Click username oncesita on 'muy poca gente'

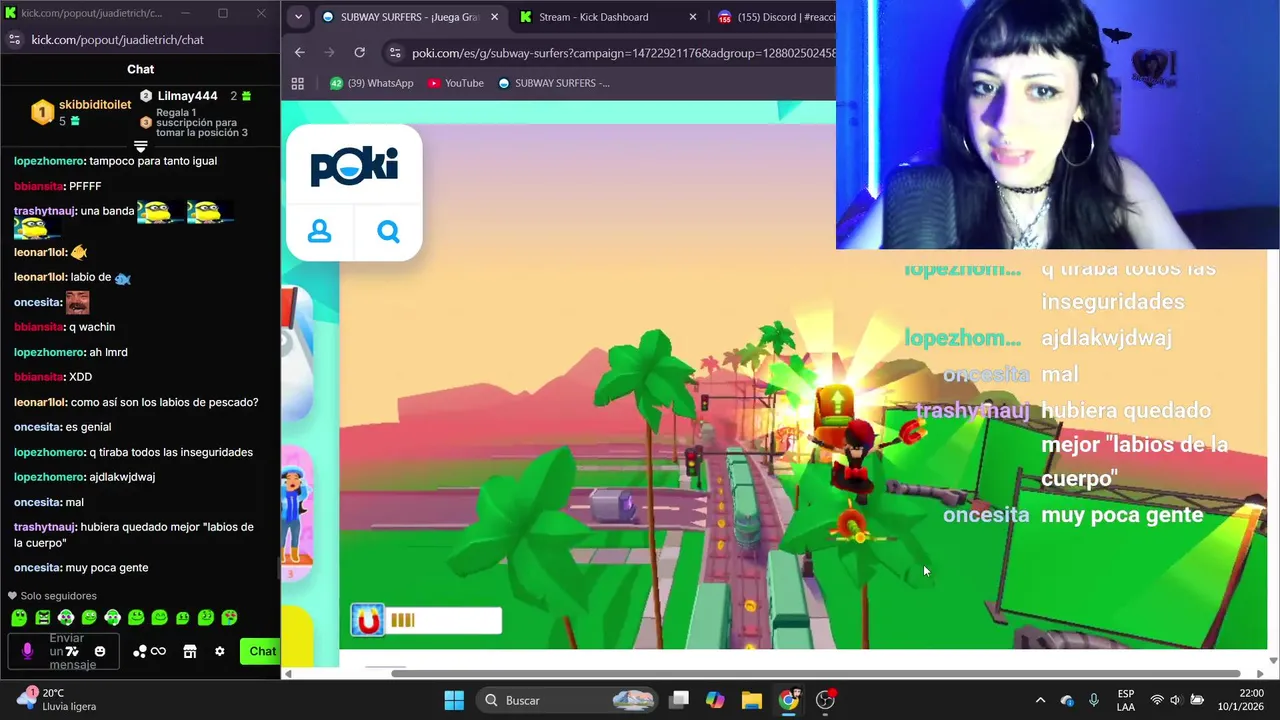37,567
